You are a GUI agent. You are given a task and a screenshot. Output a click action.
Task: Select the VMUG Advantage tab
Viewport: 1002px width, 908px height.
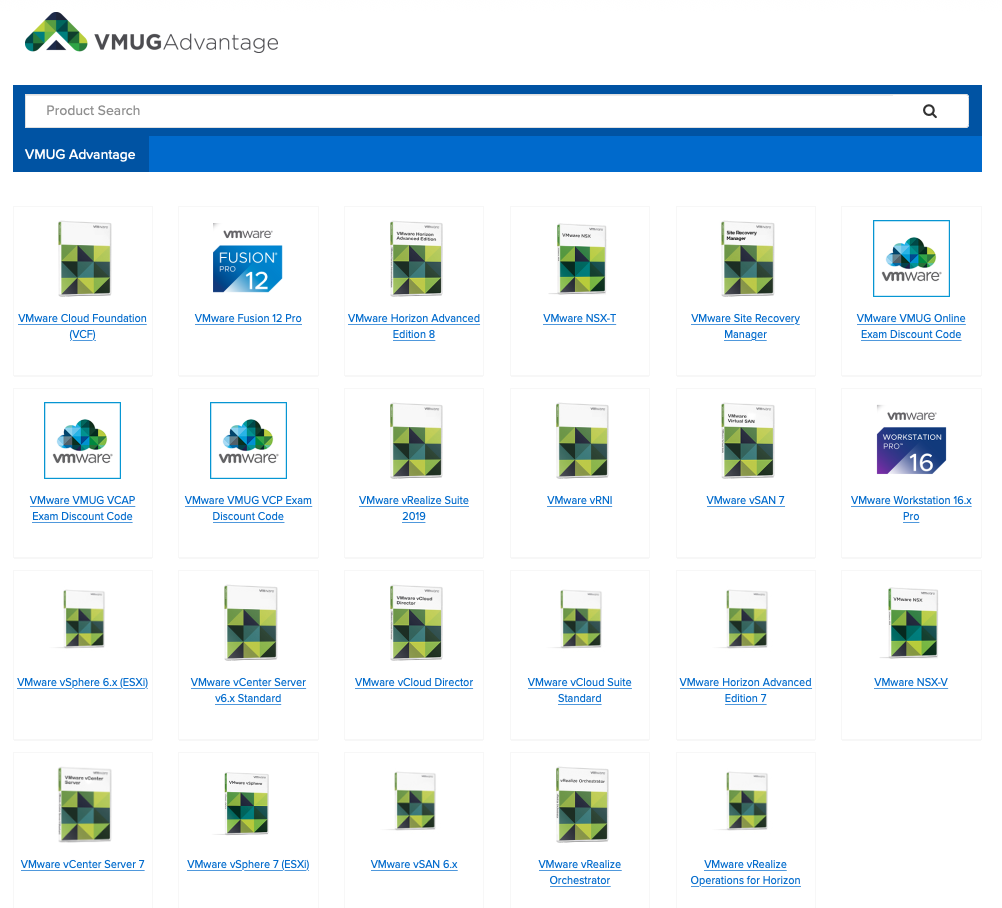click(x=80, y=154)
